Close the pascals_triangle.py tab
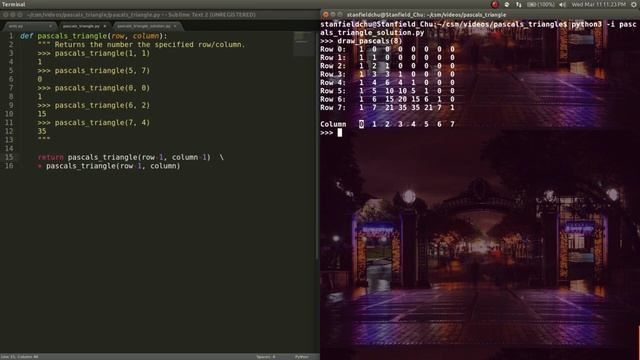 pos(105,26)
